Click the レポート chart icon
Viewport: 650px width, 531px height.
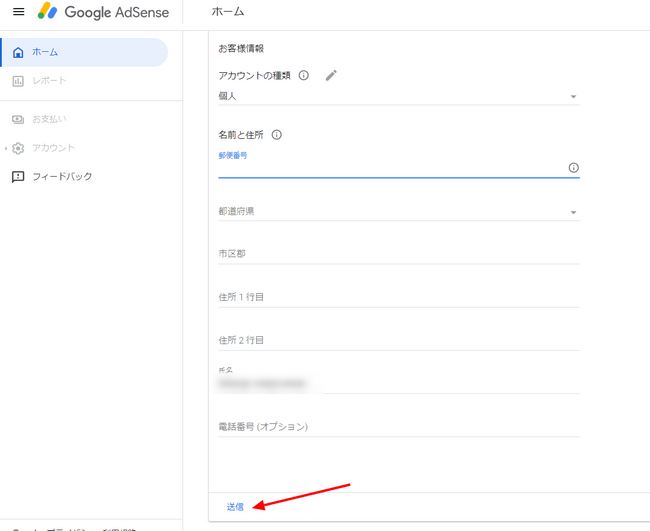[18, 81]
